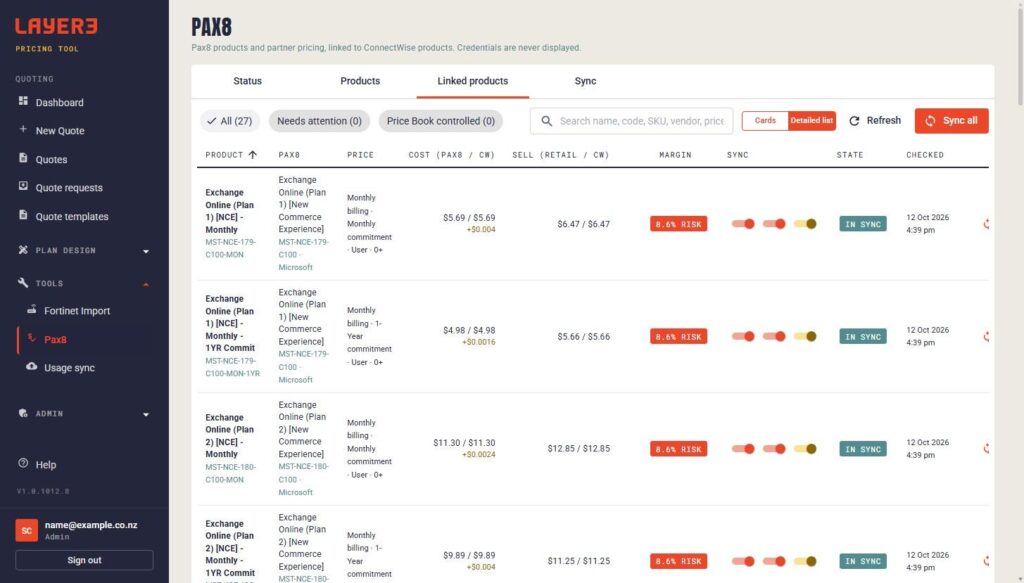
Task: Click the State column header
Action: tap(850, 155)
